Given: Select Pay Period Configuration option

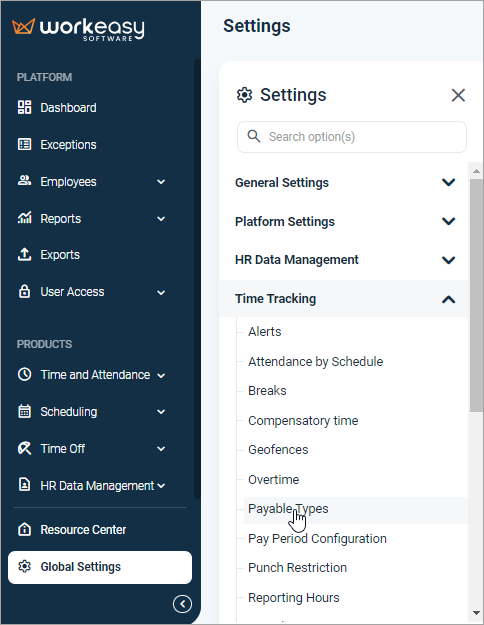Looking at the screenshot, I should click(x=317, y=539).
